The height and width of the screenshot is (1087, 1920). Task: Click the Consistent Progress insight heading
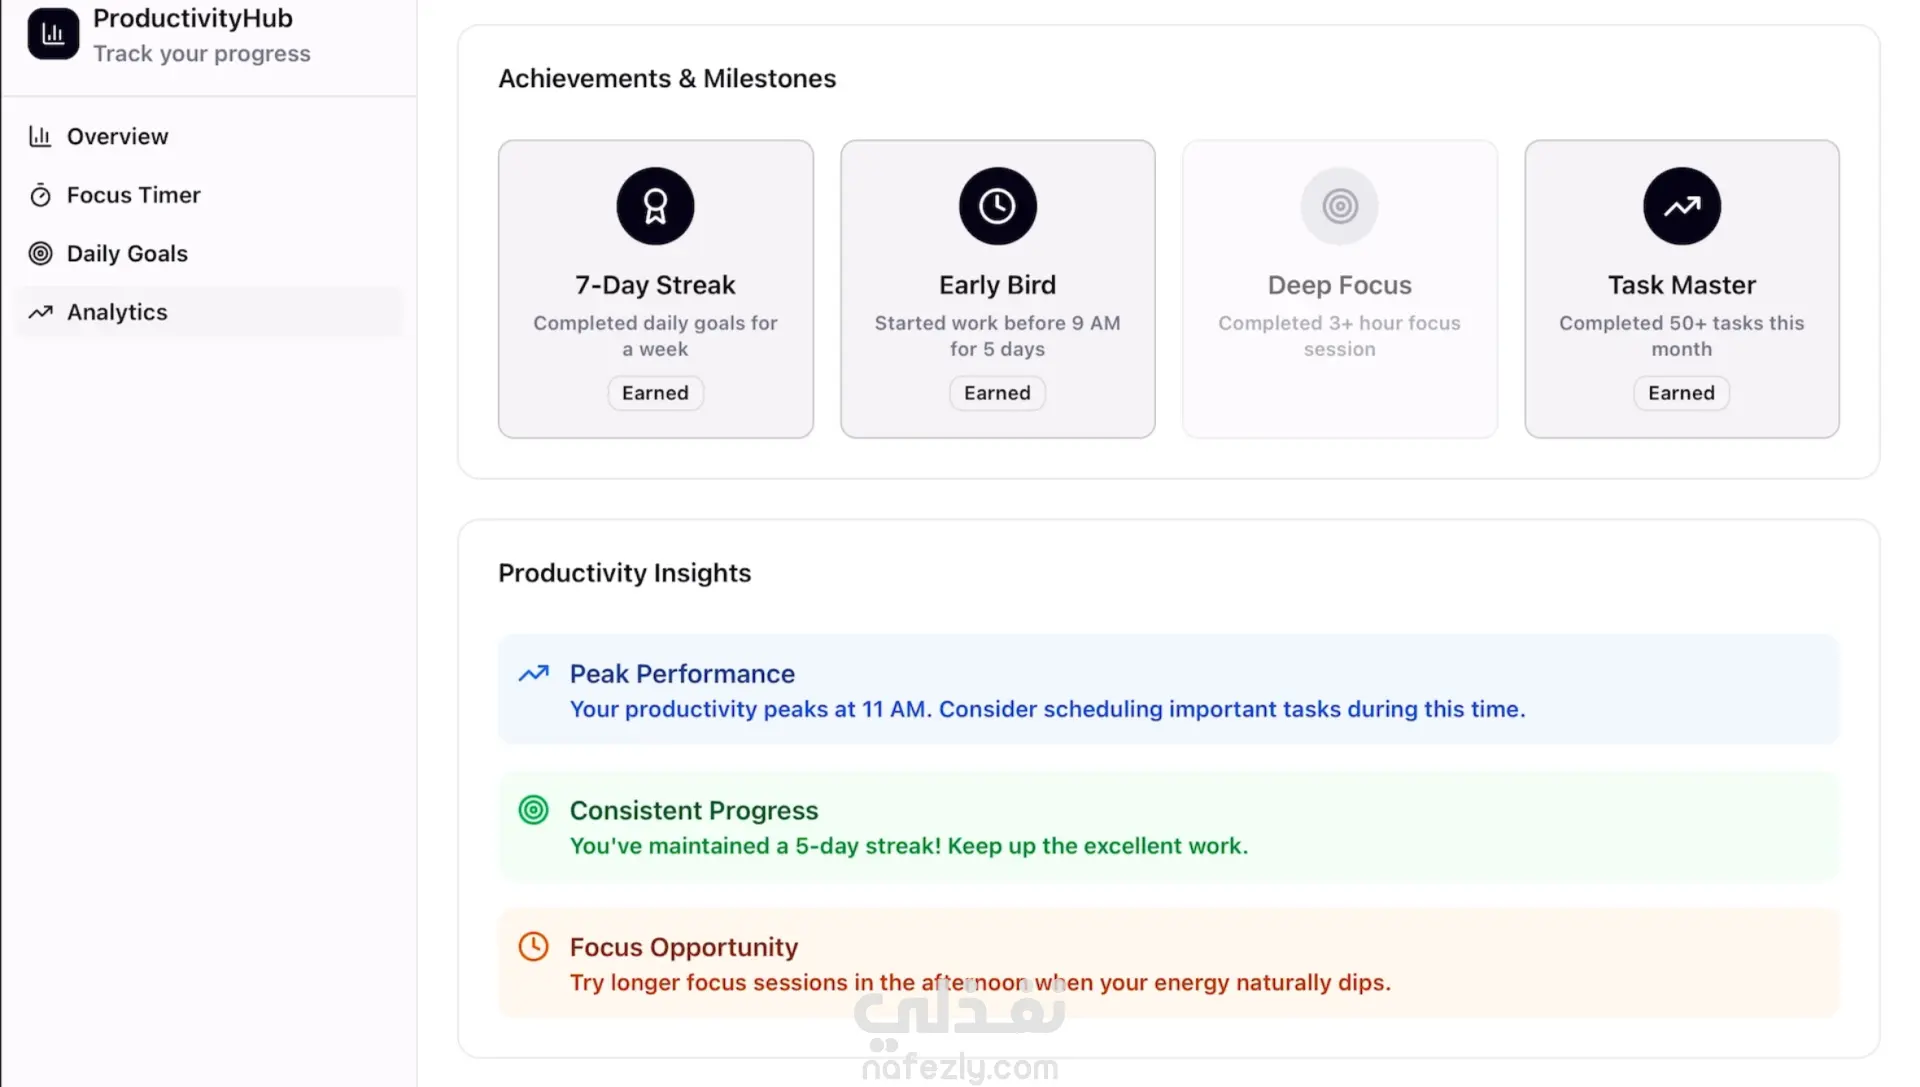coord(693,810)
